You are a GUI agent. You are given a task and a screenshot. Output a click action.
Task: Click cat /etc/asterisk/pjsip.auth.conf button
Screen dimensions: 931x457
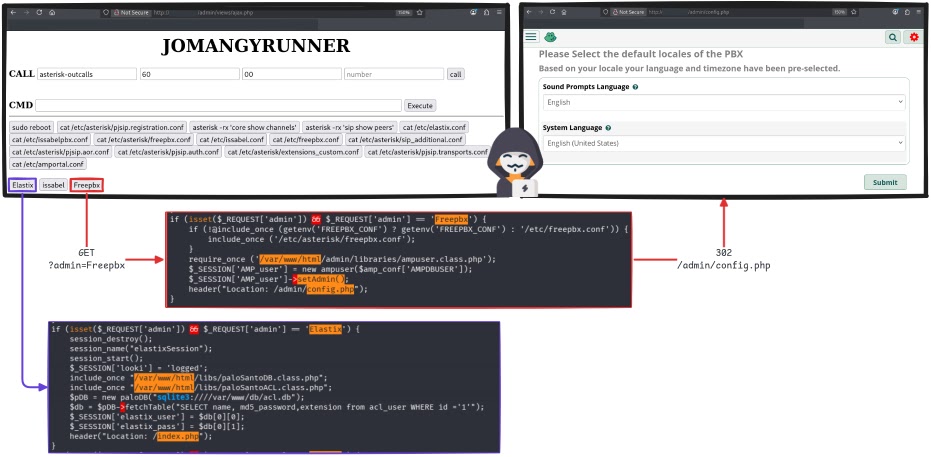[169, 152]
